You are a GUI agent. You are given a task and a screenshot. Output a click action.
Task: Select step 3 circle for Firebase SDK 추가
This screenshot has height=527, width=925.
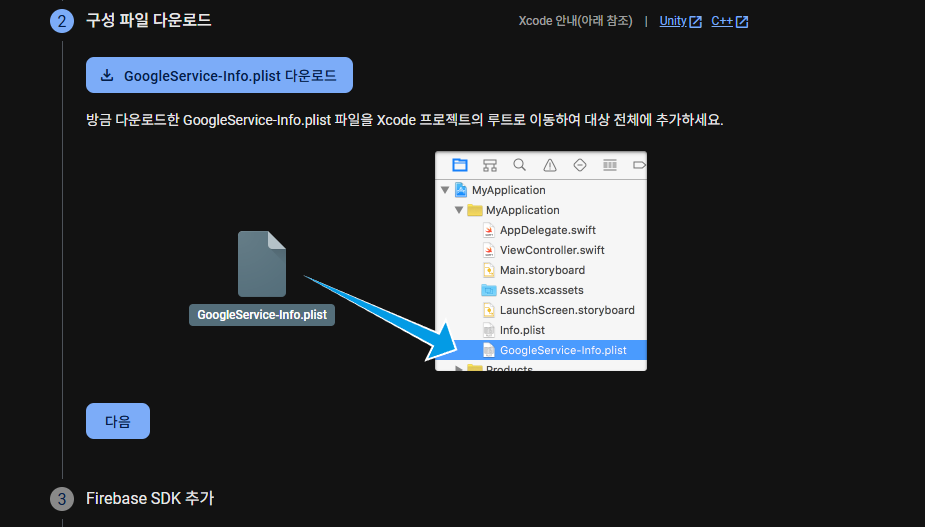click(x=62, y=499)
